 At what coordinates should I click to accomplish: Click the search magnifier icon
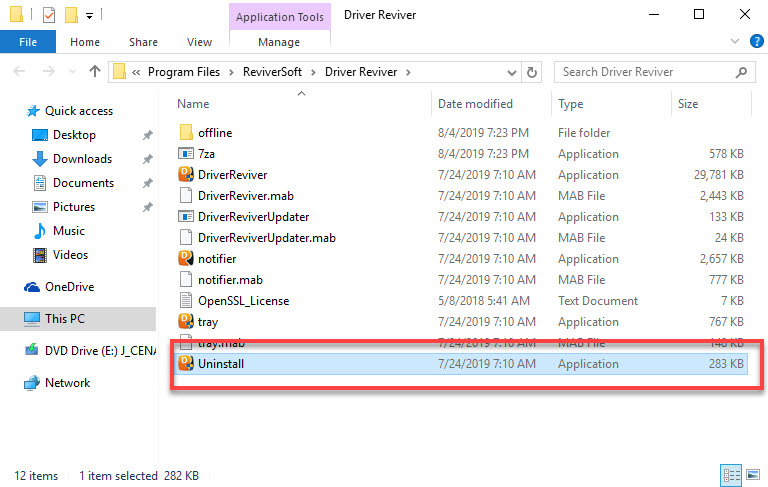click(742, 72)
